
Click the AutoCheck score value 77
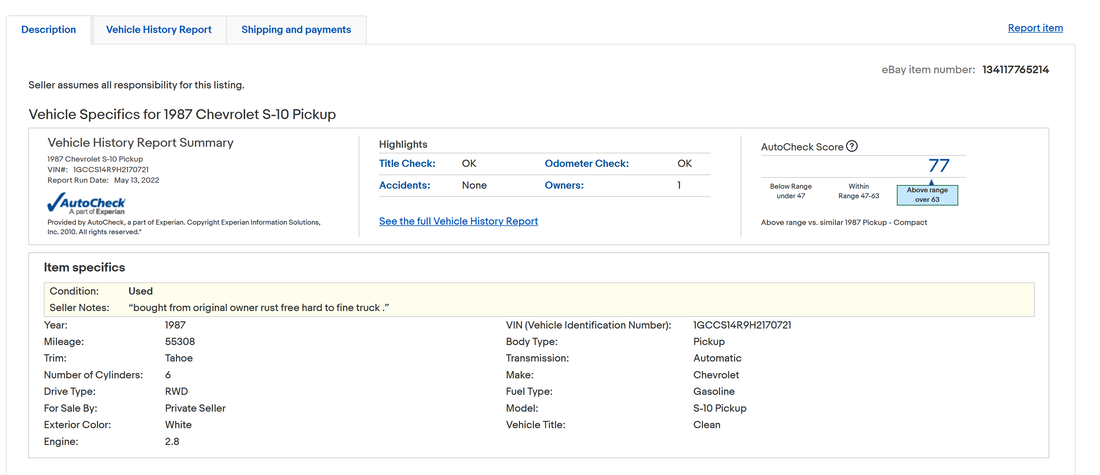939,166
